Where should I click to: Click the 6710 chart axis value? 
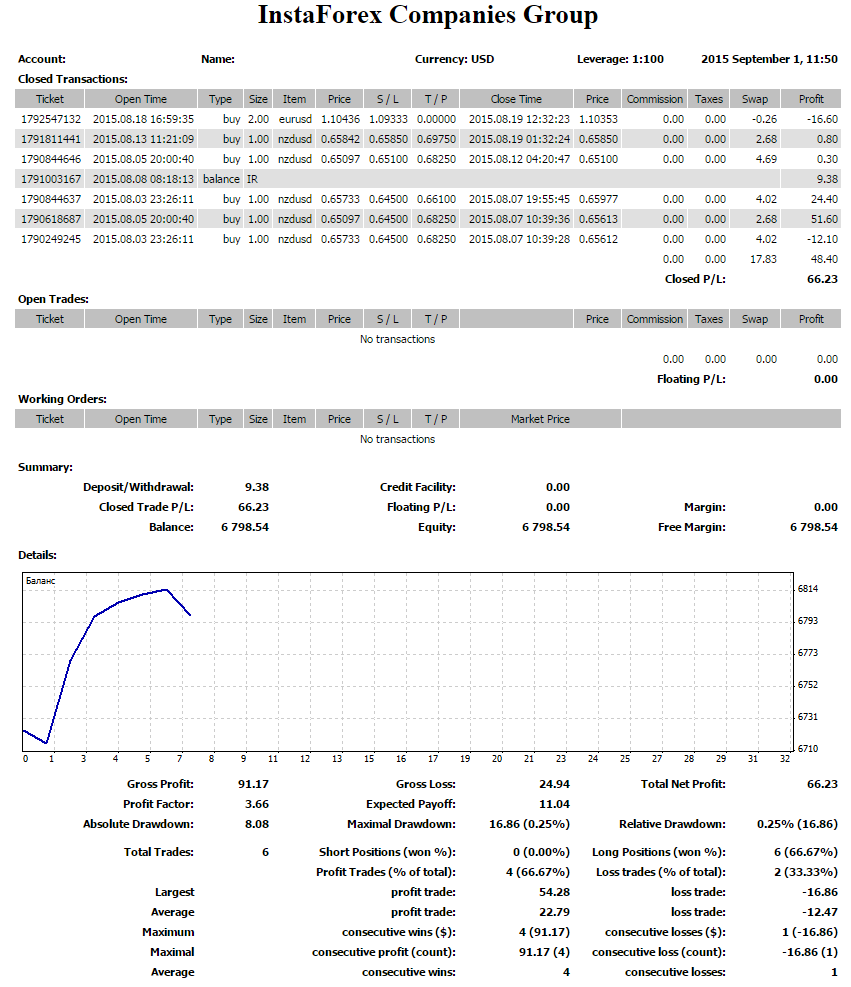pos(808,749)
